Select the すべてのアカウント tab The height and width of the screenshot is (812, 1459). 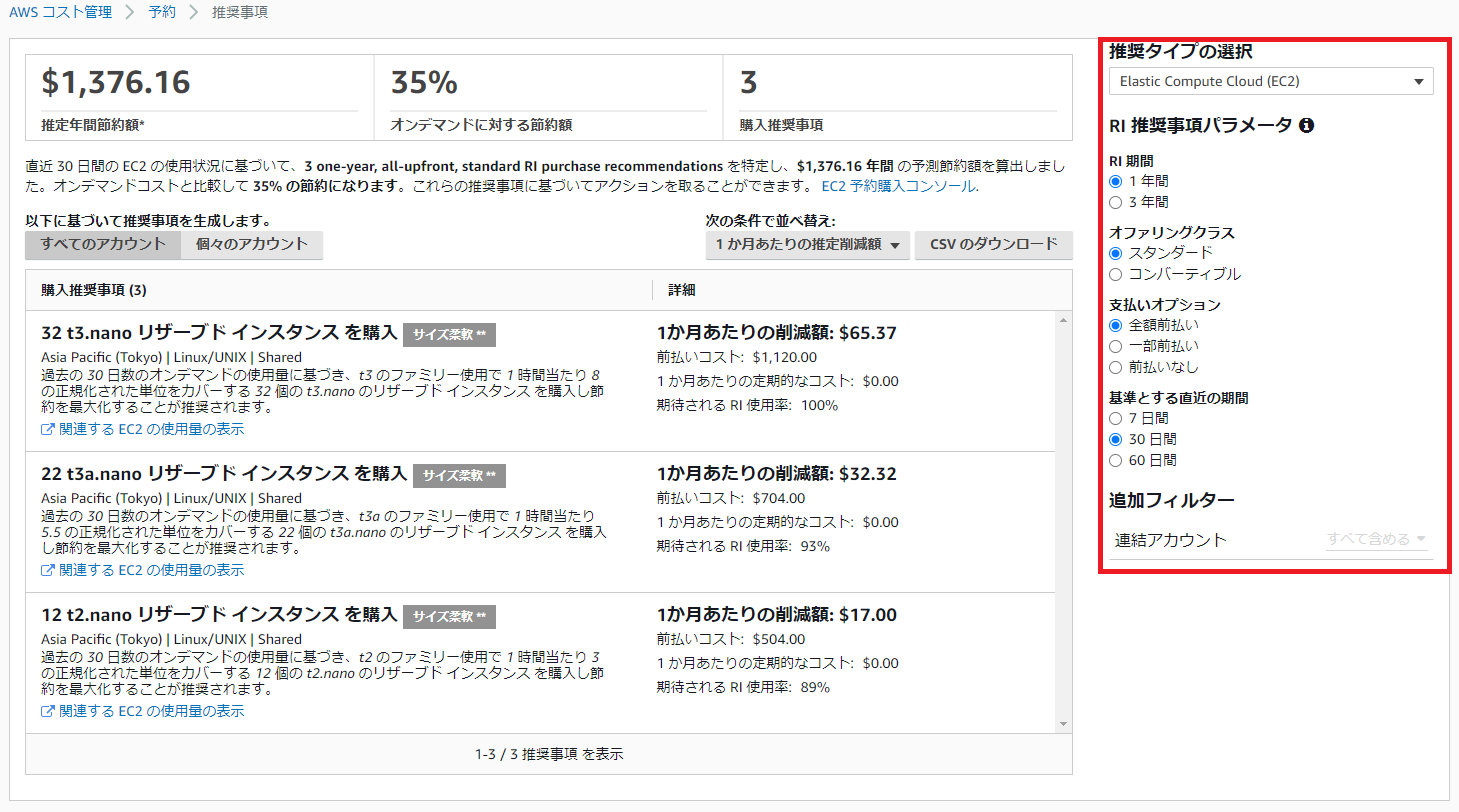pyautogui.click(x=103, y=245)
